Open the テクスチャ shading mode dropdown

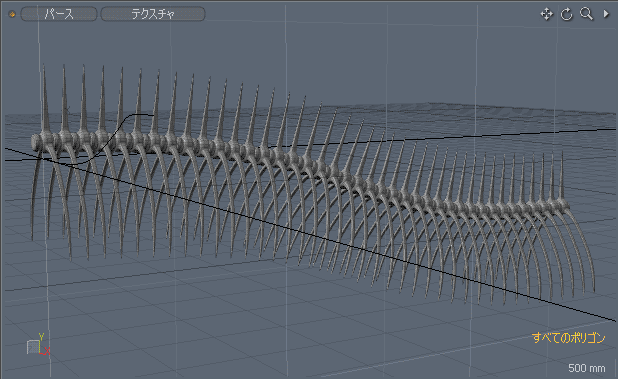[x=153, y=14]
